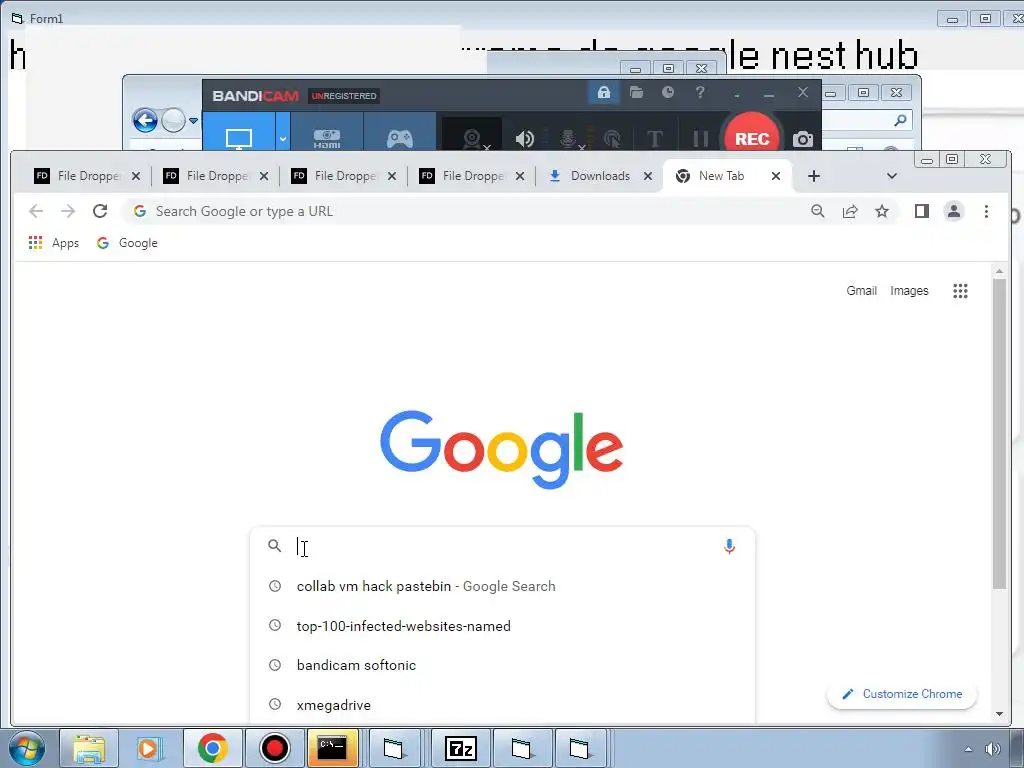Switch to the first File Dropper tab
1024x768 pixels.
coord(88,176)
